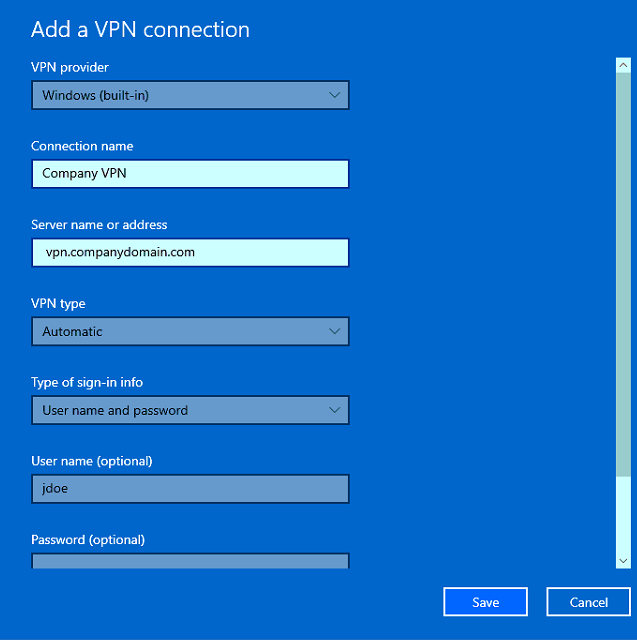Expand the VPN type dropdown
This screenshot has height=640, width=637.
[190, 331]
